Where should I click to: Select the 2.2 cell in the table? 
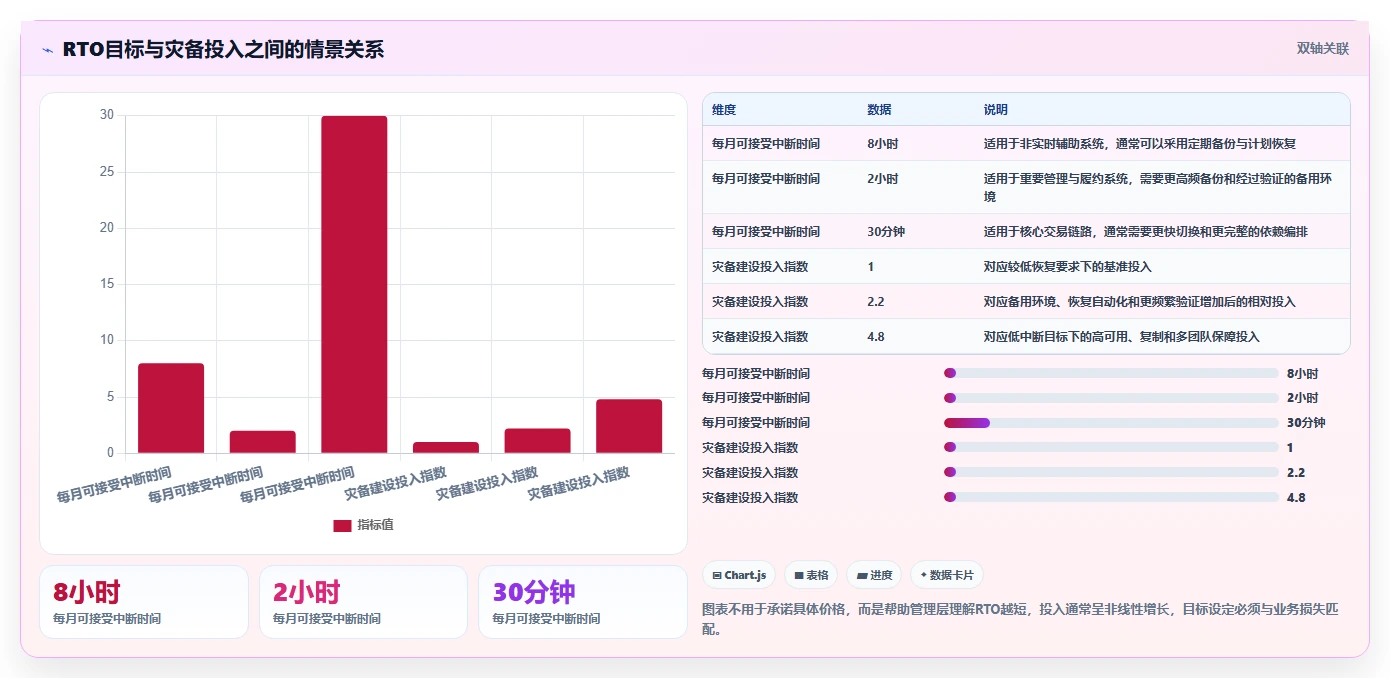click(876, 302)
